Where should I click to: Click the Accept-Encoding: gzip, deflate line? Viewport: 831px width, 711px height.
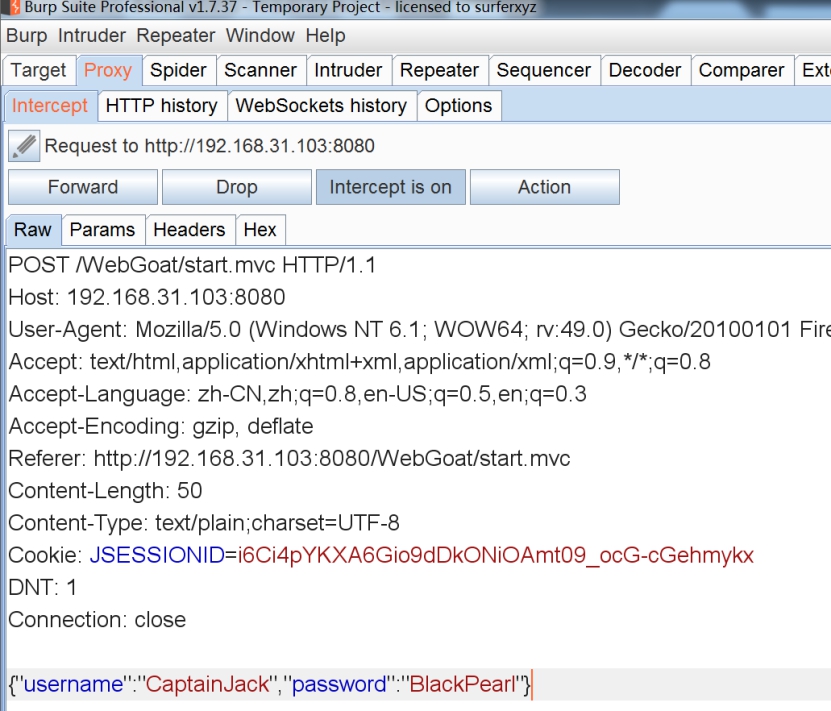pos(161,426)
